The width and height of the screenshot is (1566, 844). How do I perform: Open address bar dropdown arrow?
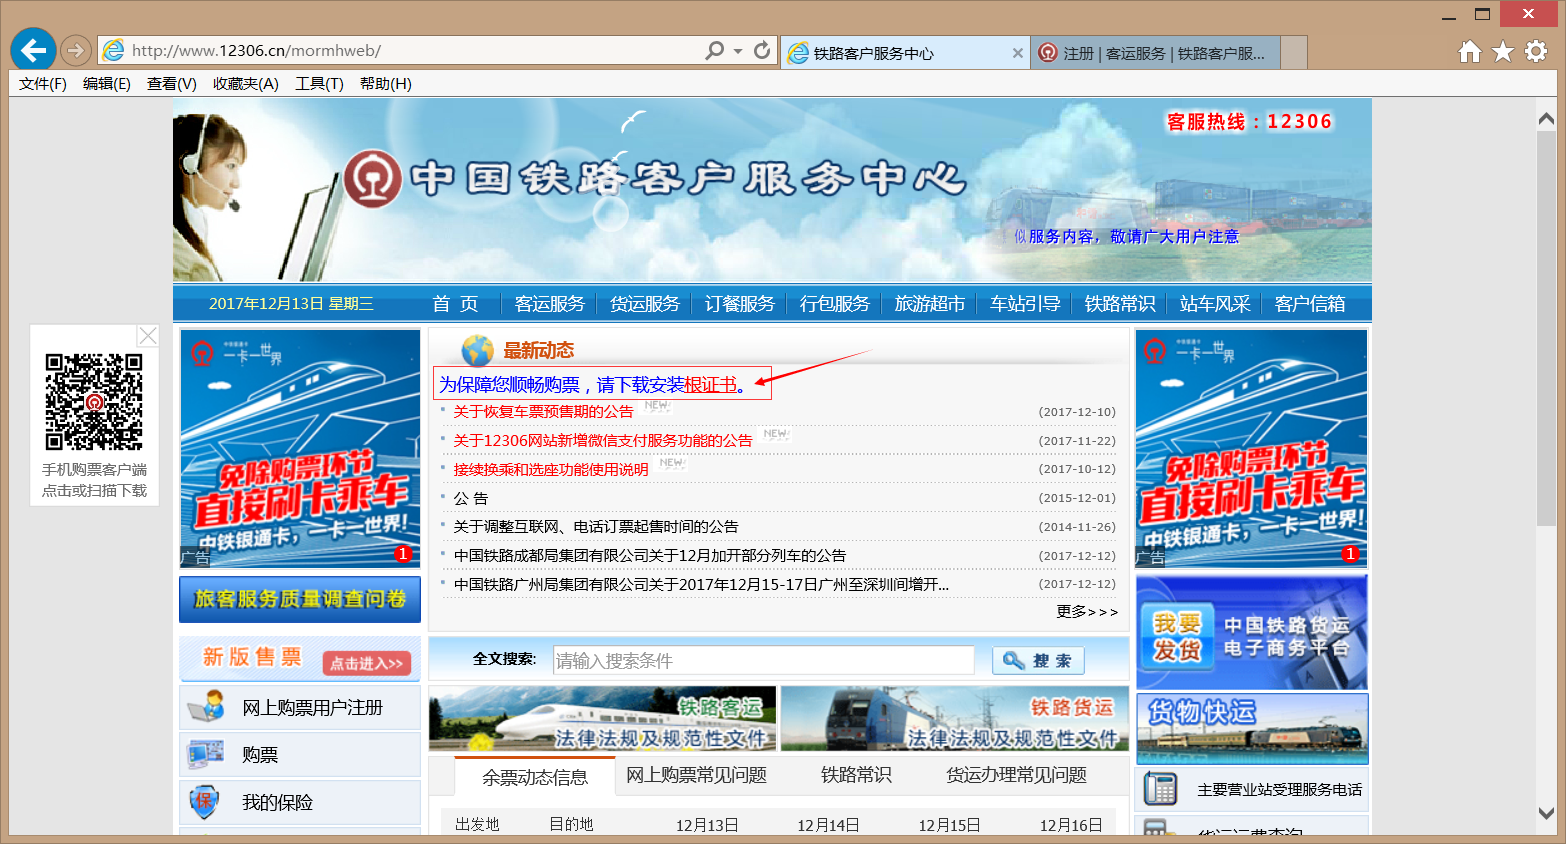coord(738,50)
